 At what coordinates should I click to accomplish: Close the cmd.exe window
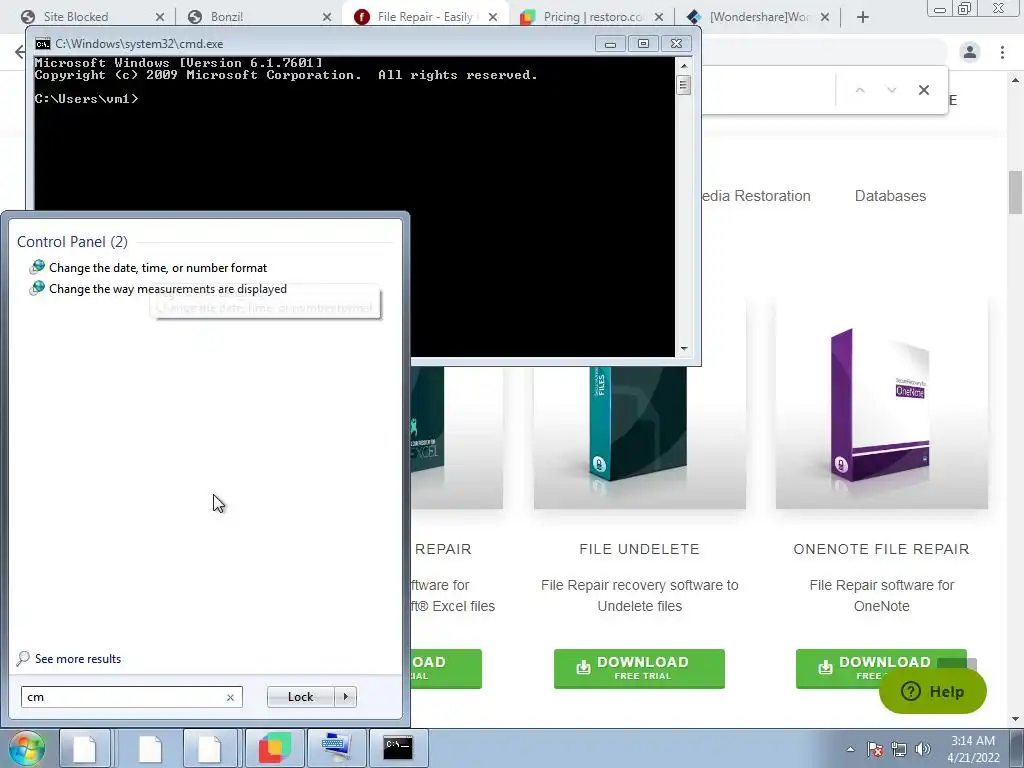click(x=677, y=44)
